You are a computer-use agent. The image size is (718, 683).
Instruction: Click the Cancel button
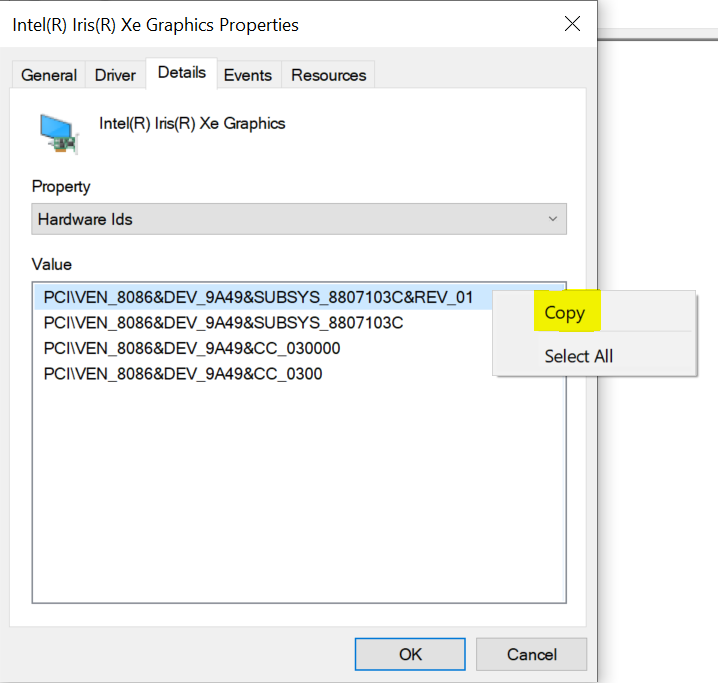coord(532,654)
